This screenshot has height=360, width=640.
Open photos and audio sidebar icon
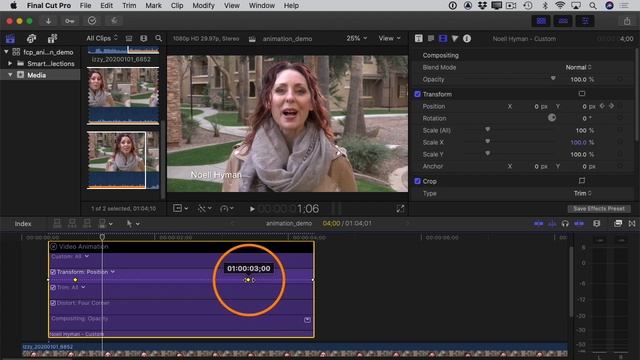tap(31, 39)
